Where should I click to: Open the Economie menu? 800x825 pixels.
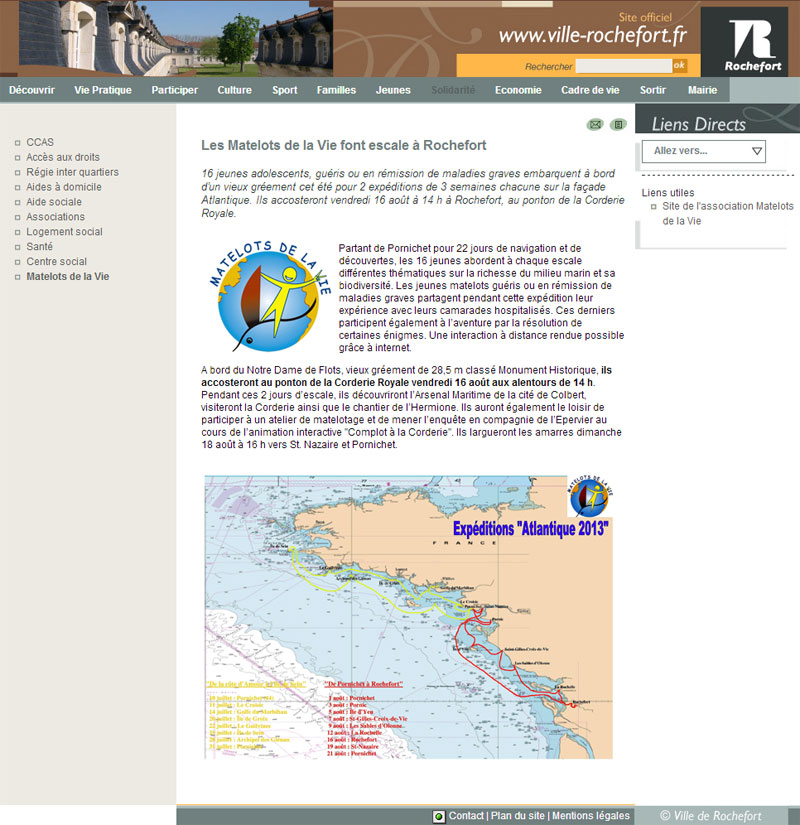518,90
